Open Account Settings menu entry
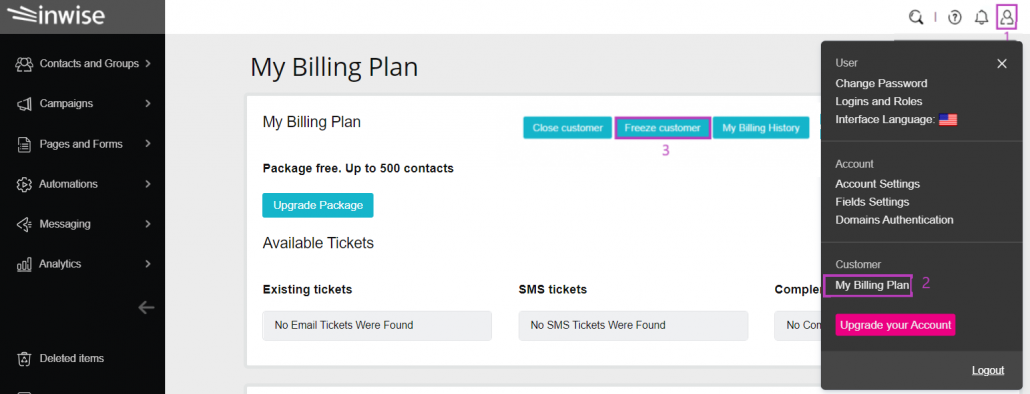 tap(878, 184)
